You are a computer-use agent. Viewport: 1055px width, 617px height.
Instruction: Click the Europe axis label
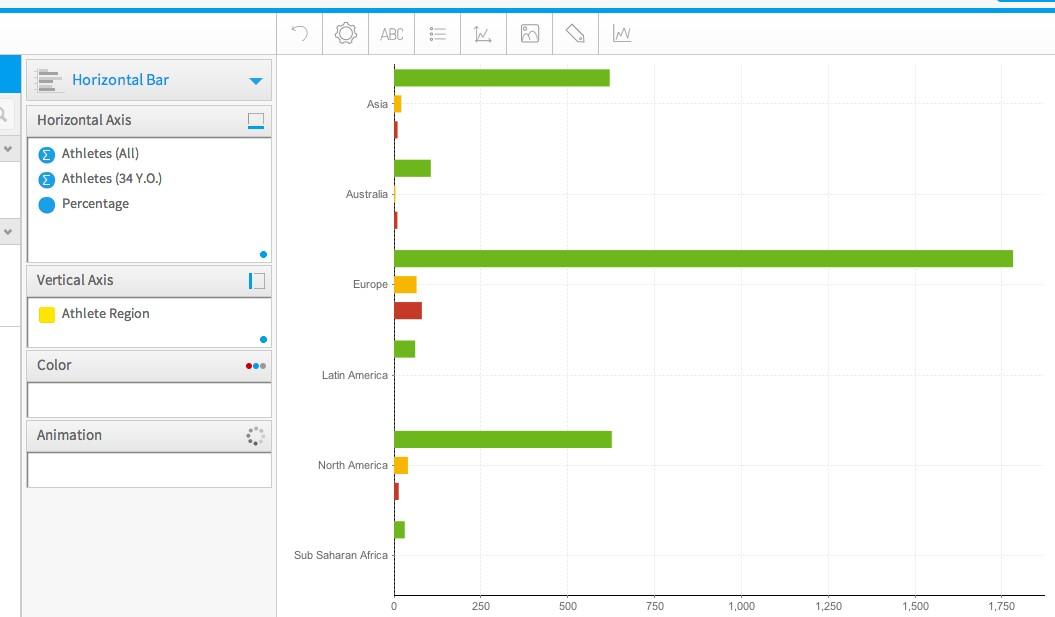[370, 285]
